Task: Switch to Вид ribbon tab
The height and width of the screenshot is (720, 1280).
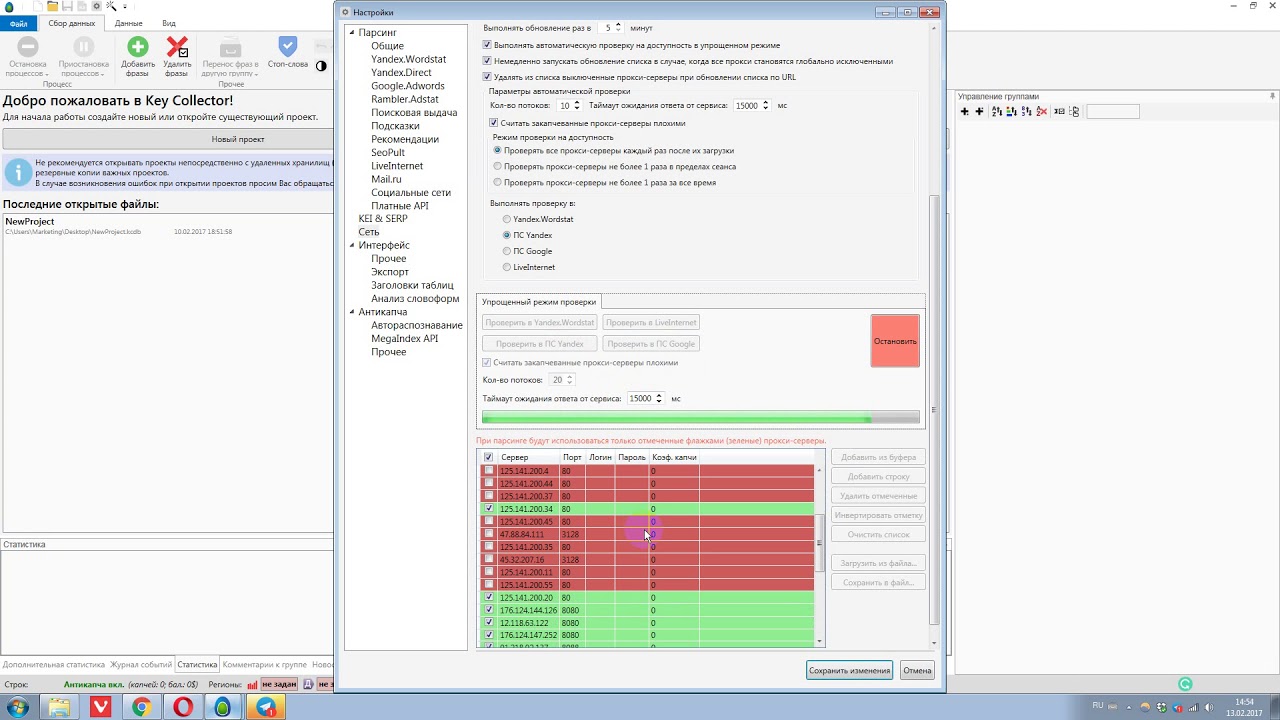Action: [169, 23]
